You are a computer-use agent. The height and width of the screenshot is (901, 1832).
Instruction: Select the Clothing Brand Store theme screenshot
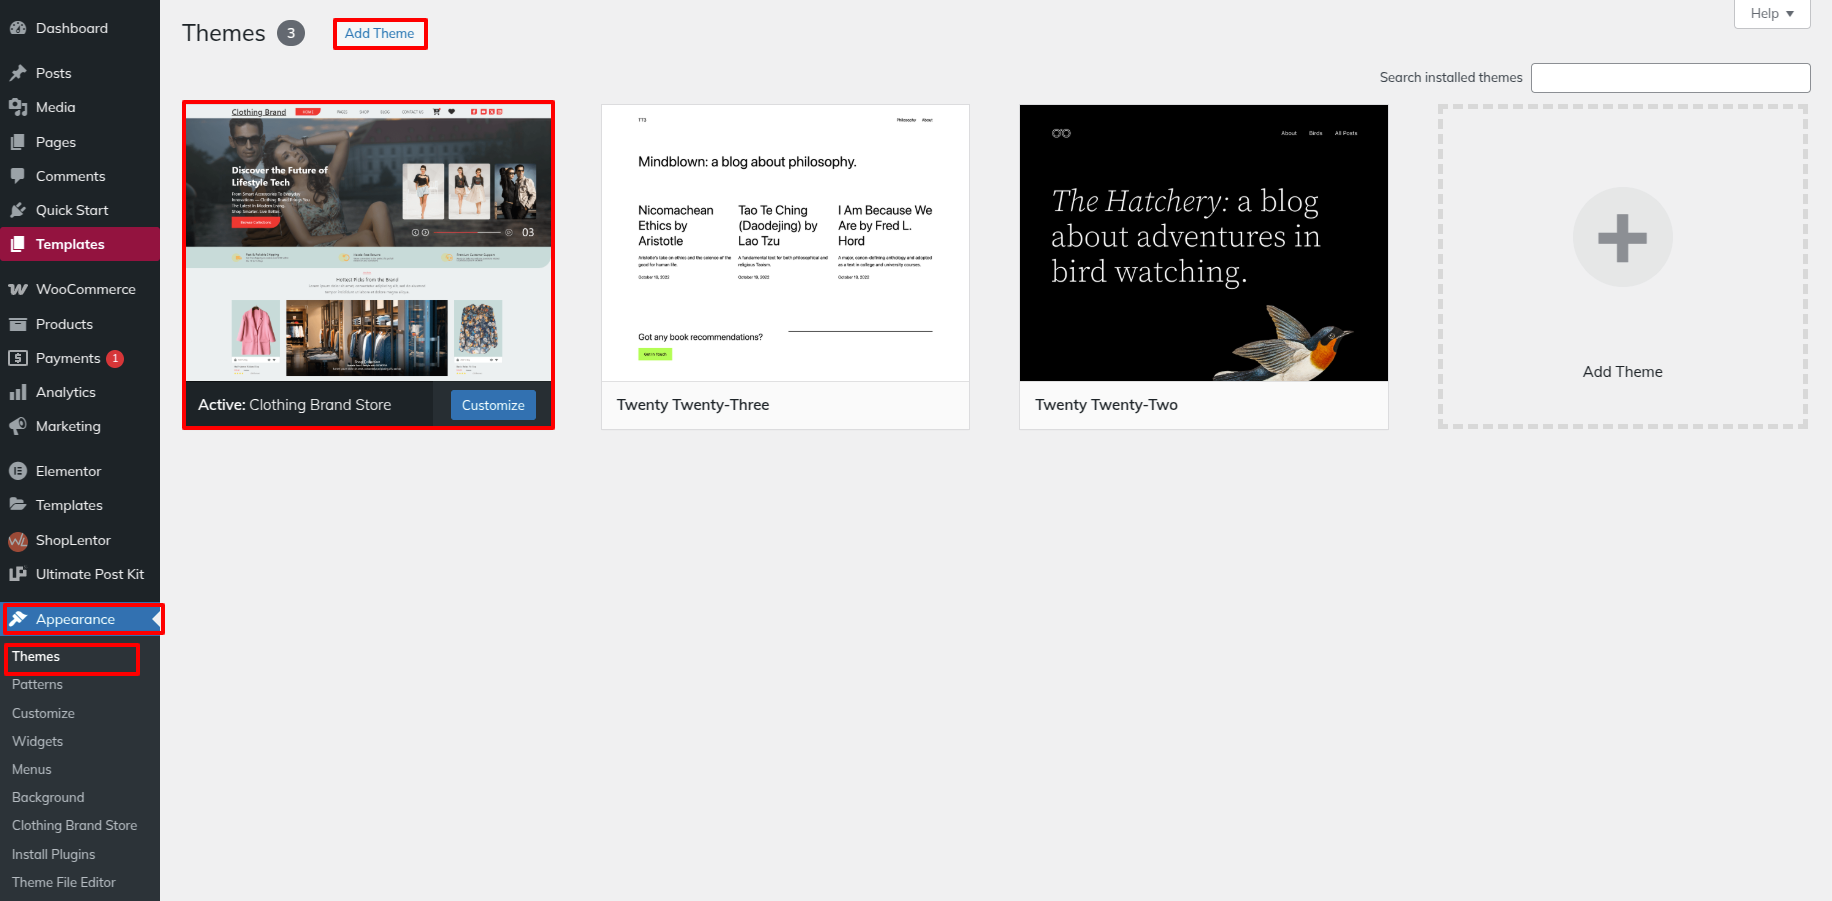(x=368, y=242)
